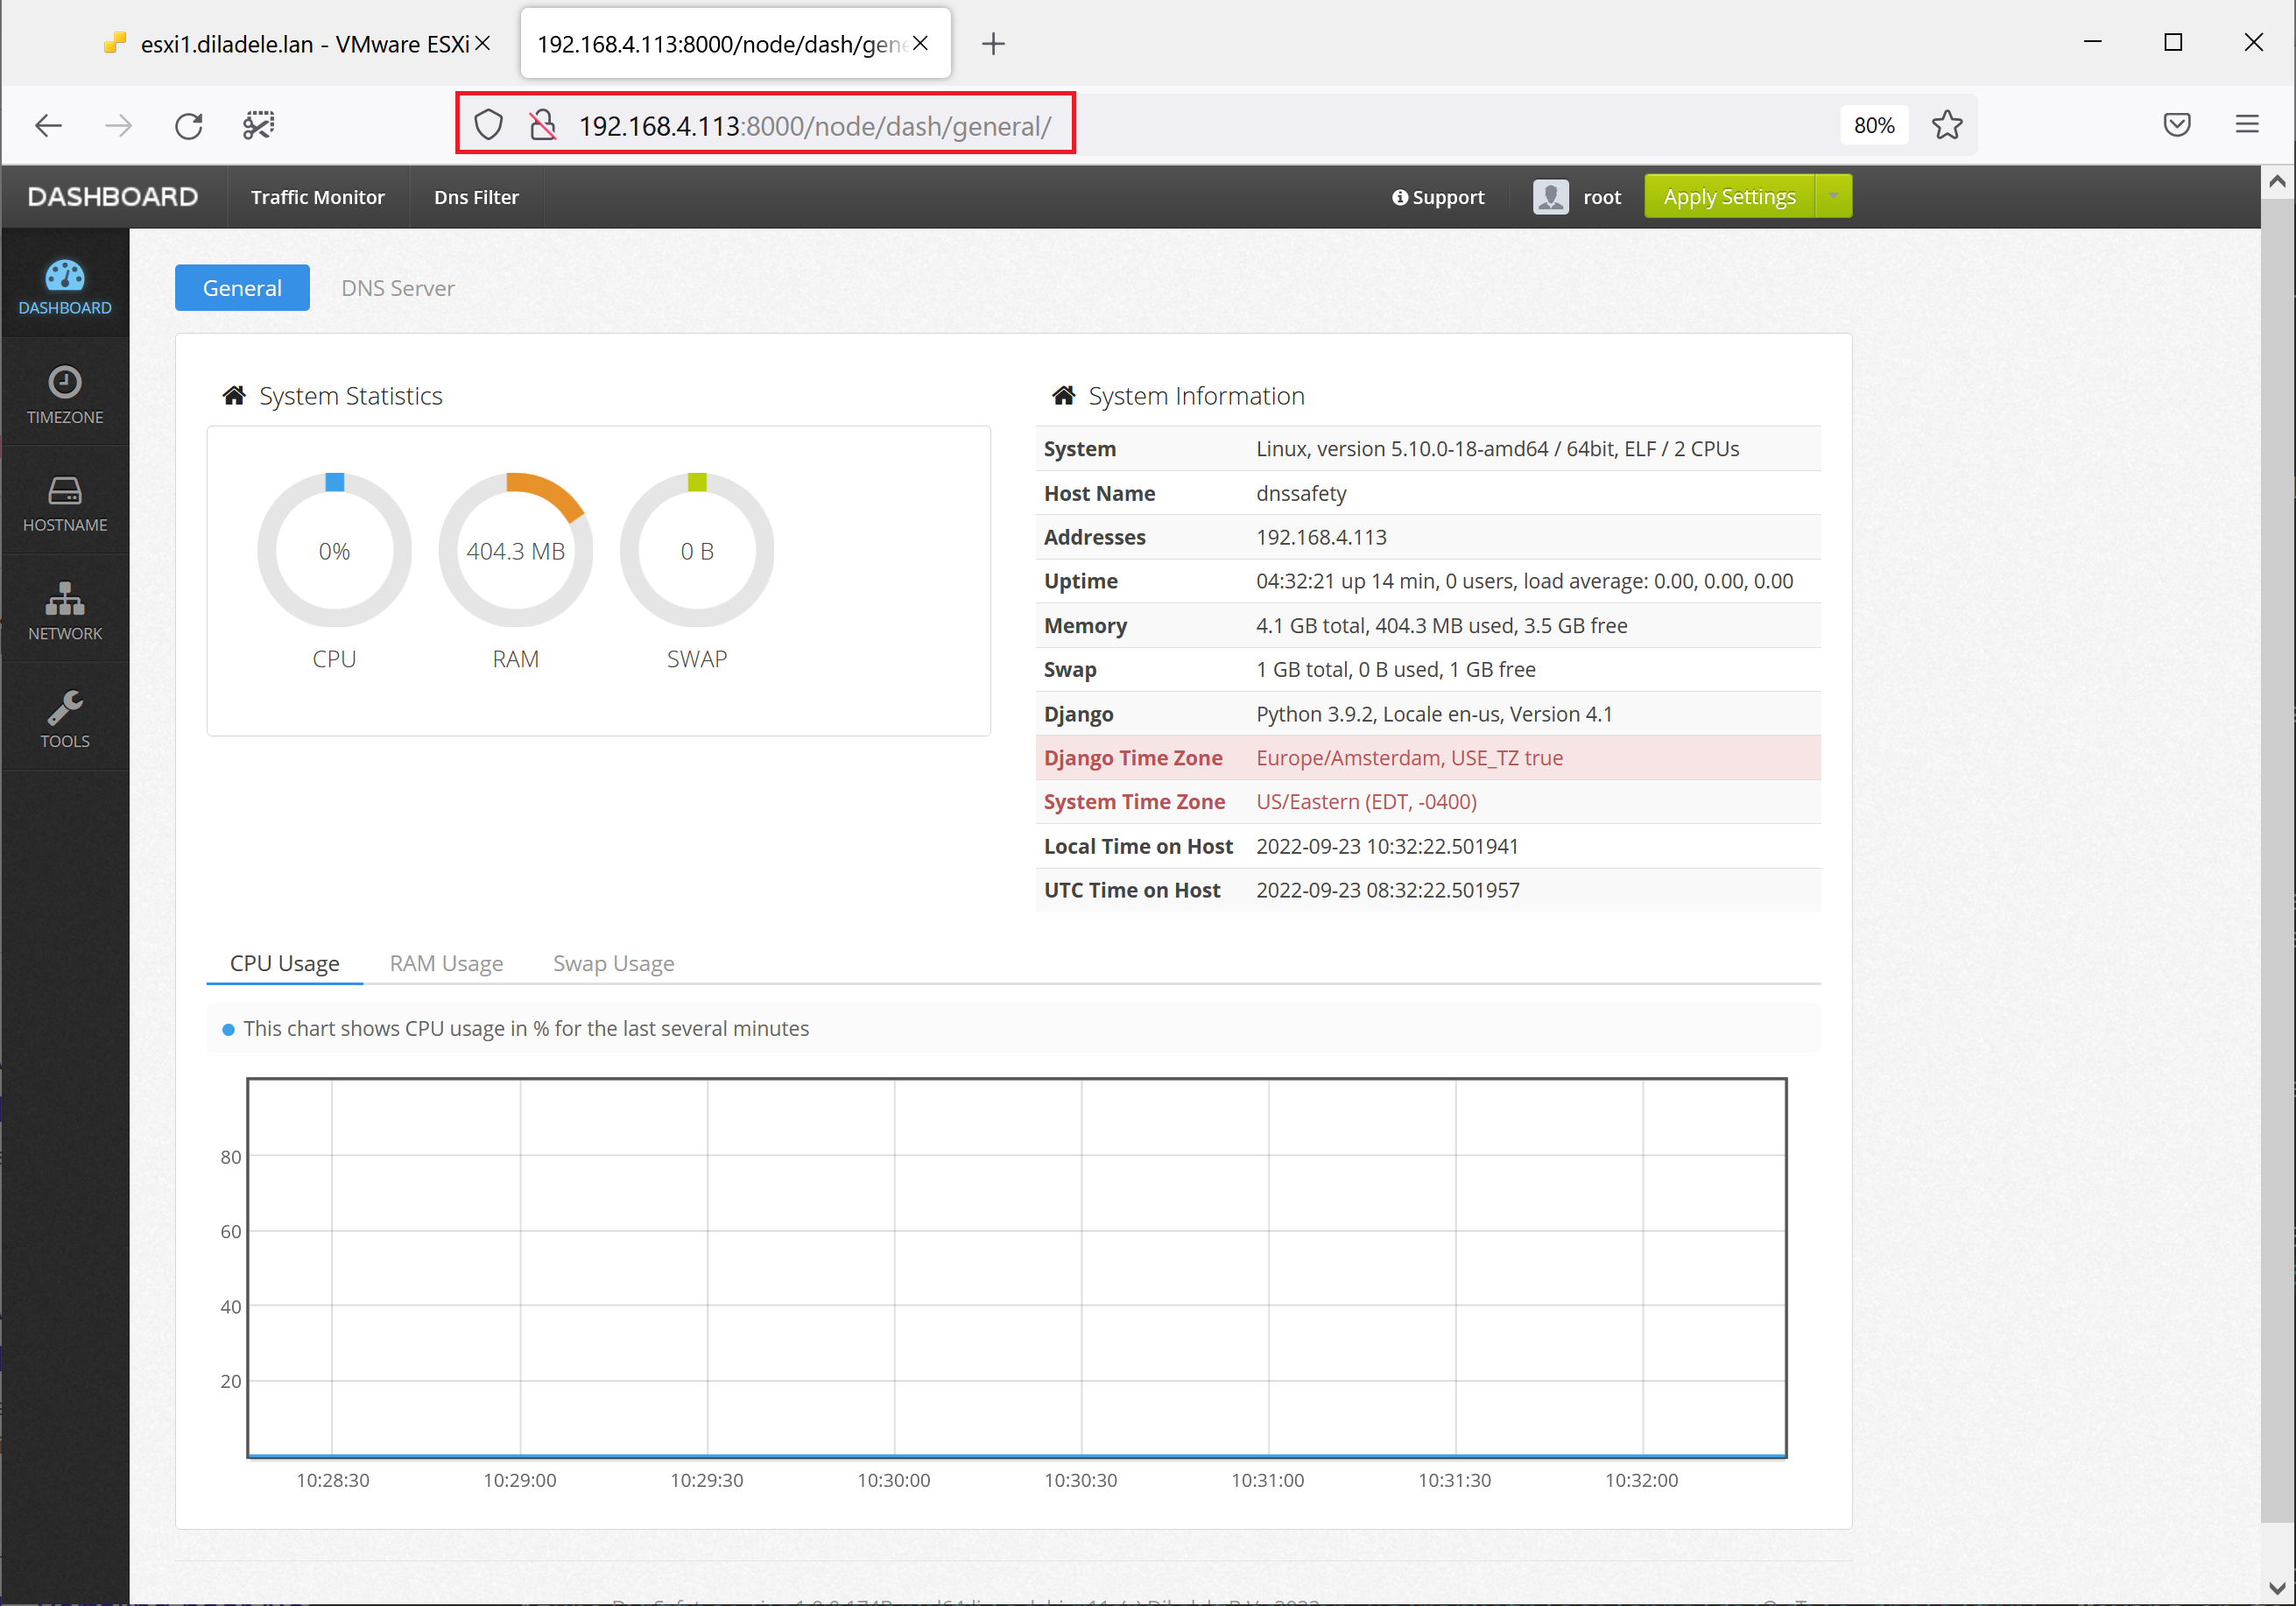This screenshot has width=2296, height=1606.
Task: Click the insecure connection padlock icon
Action: (543, 125)
